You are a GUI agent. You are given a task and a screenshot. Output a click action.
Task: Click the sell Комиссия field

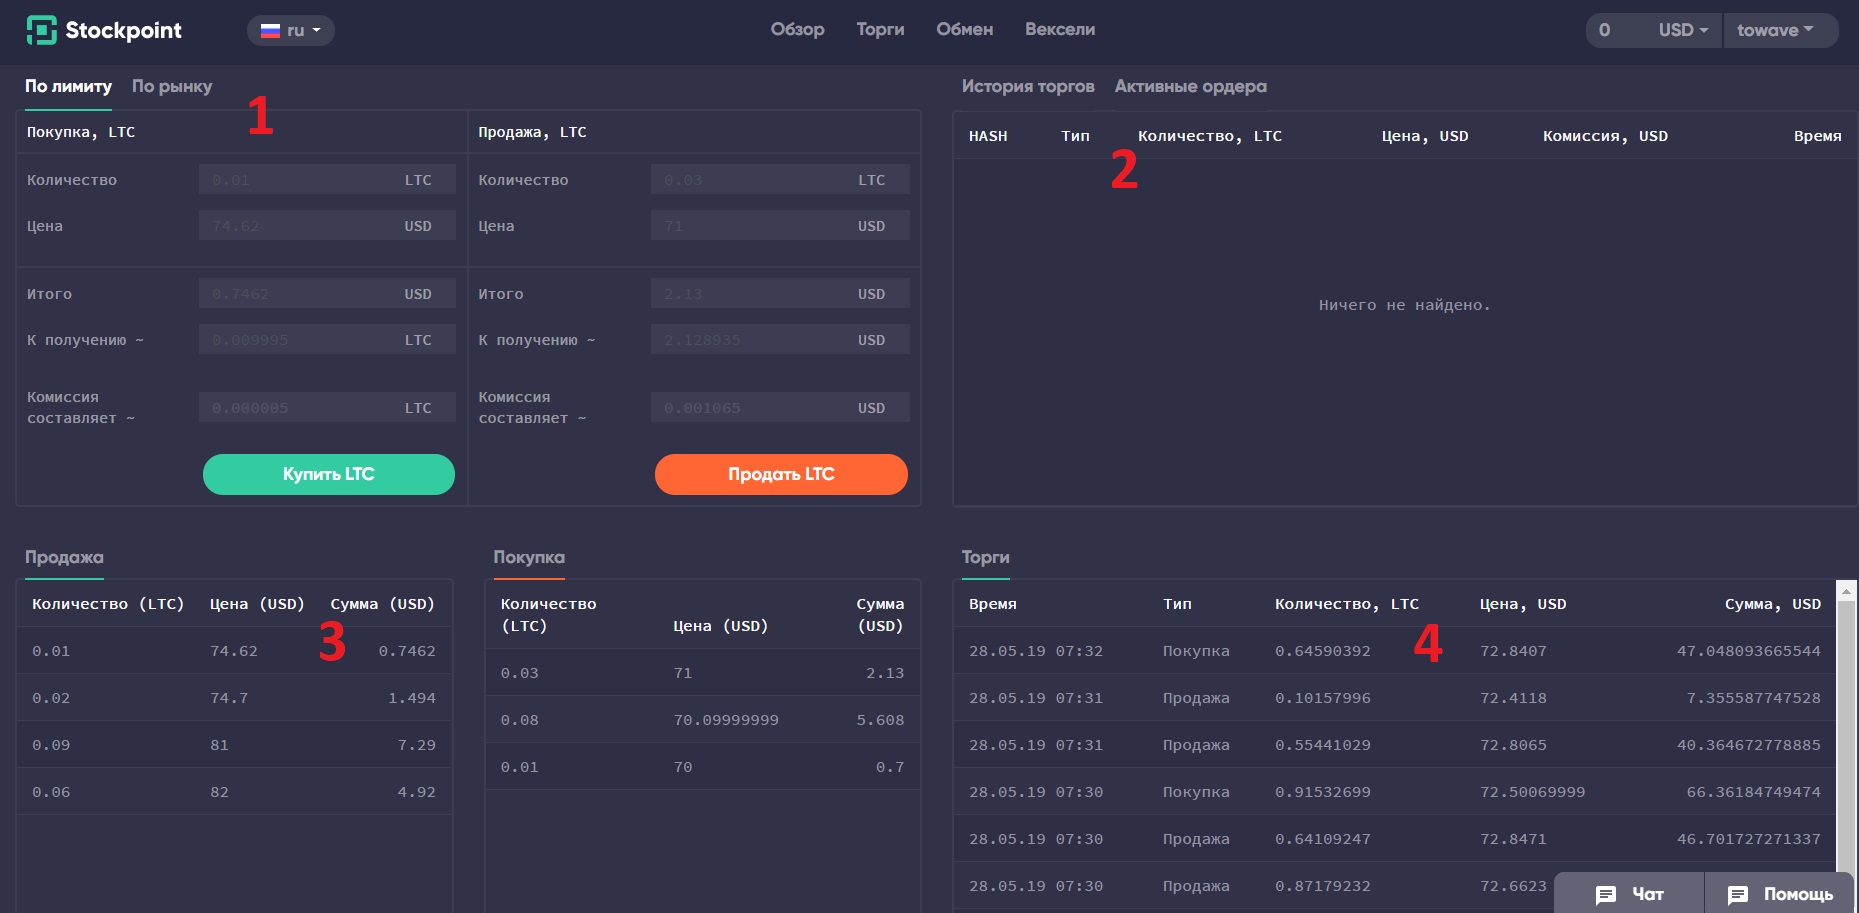780,408
